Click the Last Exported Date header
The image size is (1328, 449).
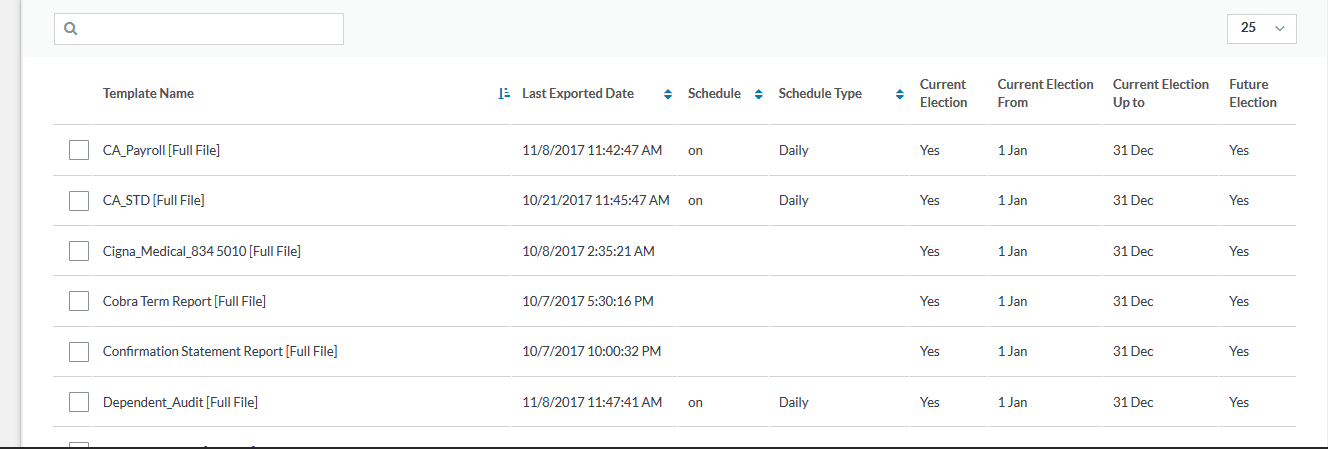pos(578,94)
